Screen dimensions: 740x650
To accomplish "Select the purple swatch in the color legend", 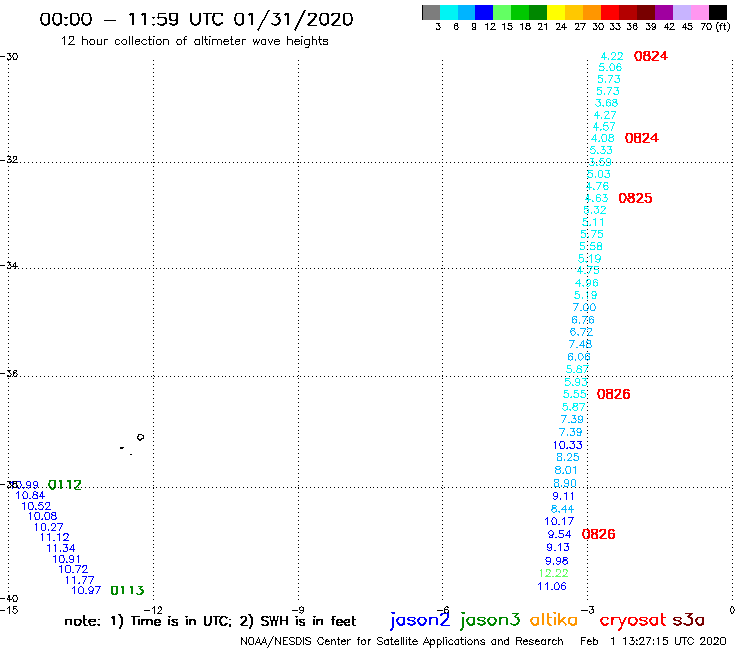I will pos(664,12).
